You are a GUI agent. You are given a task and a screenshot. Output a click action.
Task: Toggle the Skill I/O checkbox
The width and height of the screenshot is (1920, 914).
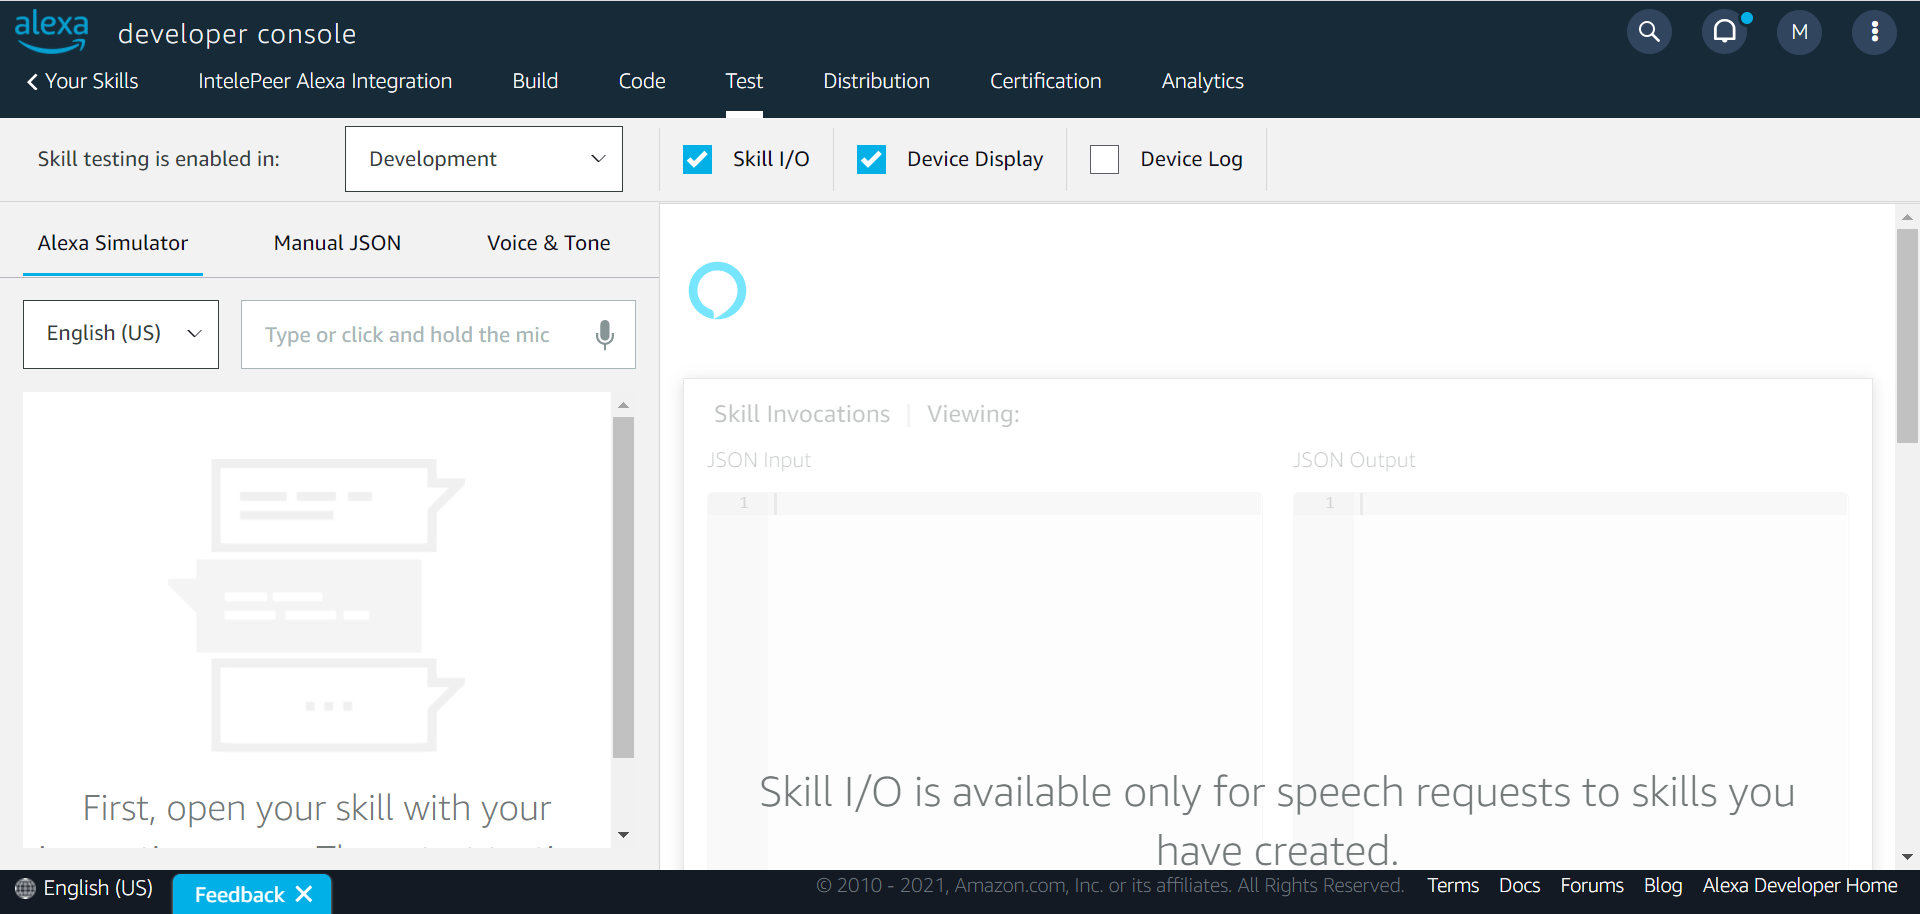click(x=697, y=159)
